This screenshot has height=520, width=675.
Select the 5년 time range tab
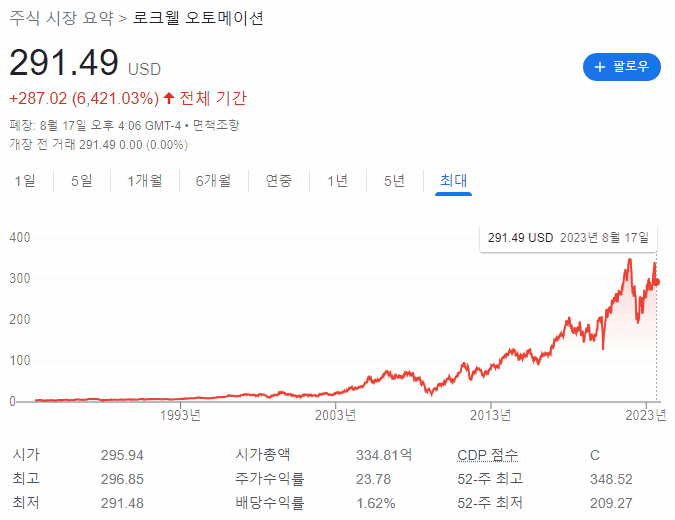[x=394, y=181]
